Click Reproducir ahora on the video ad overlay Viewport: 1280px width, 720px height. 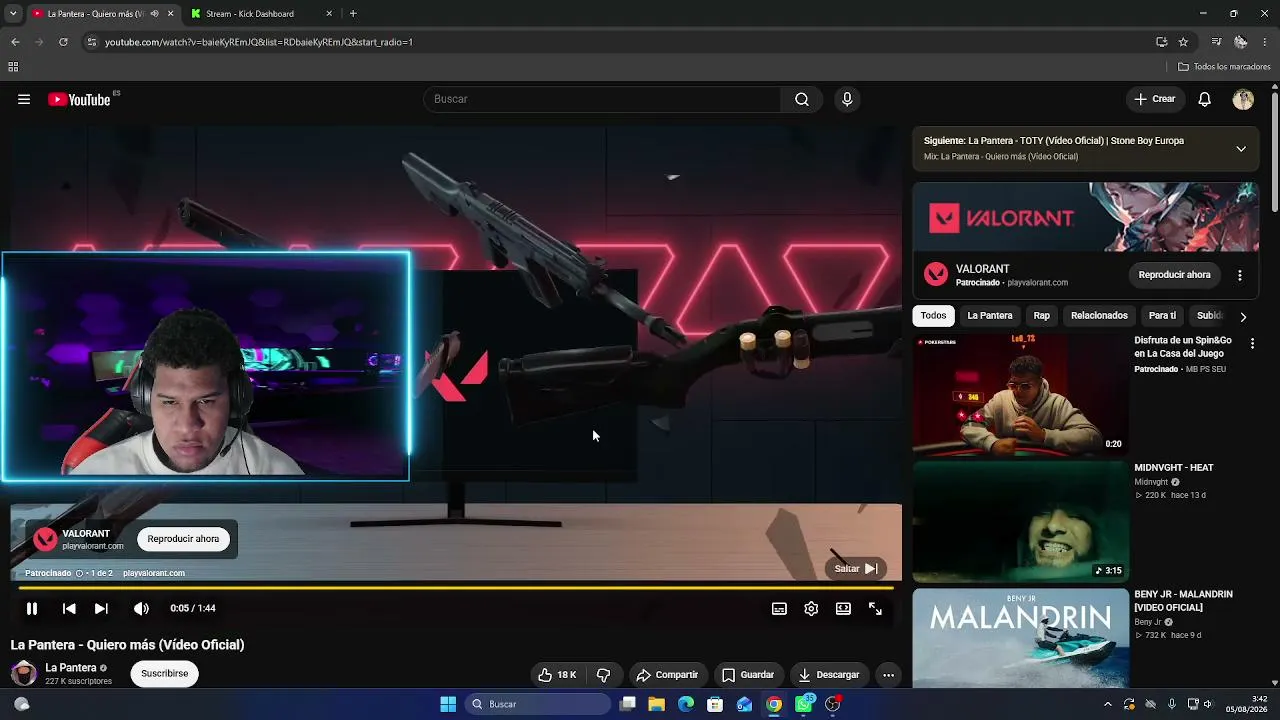pos(183,539)
